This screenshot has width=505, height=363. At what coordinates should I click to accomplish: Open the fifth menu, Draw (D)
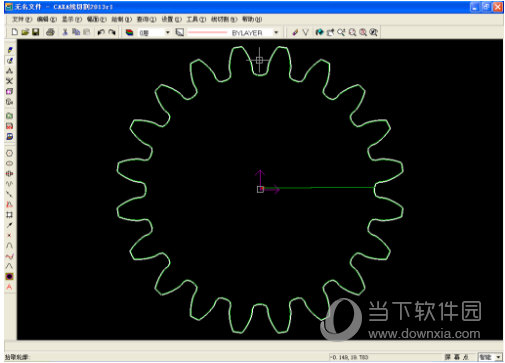122,19
